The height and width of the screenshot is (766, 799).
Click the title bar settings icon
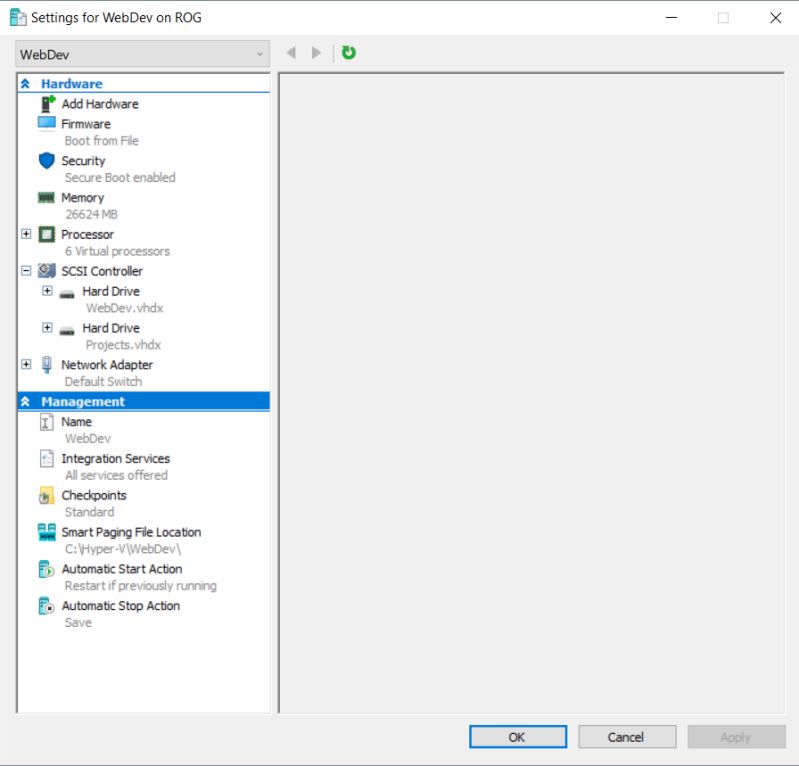point(18,17)
